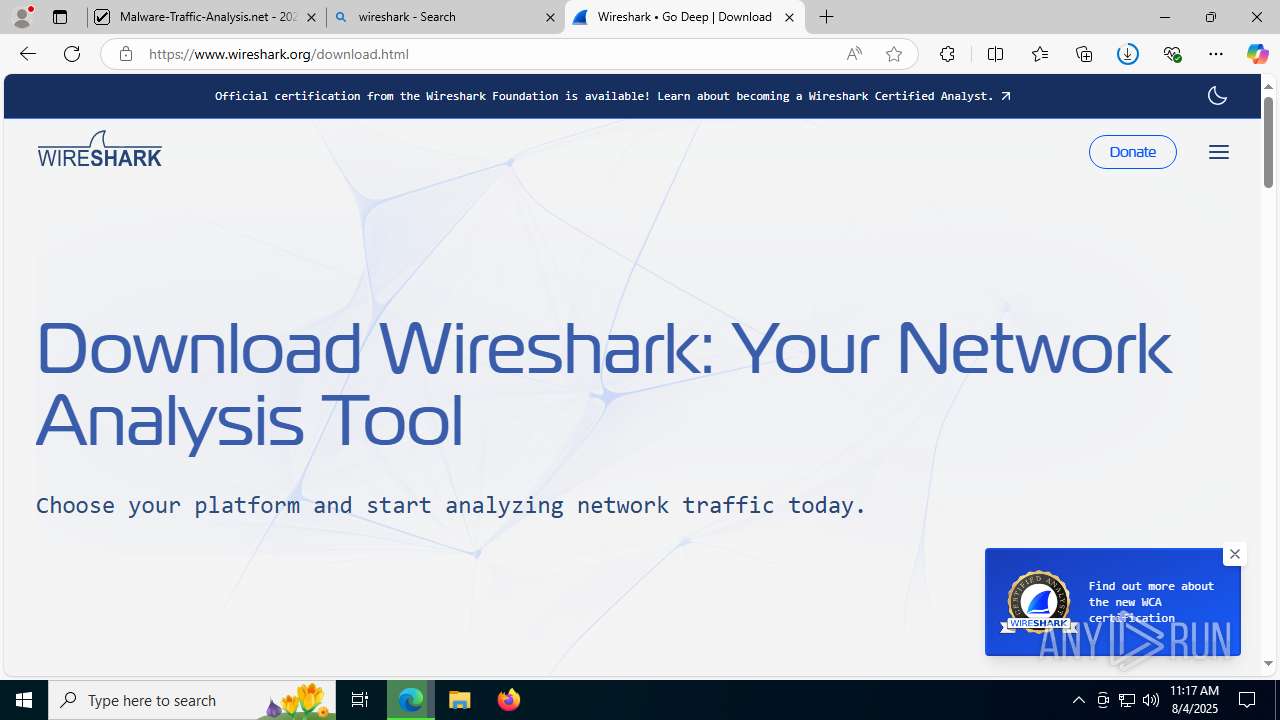Click the scrollbar up arrow

pos(1268,85)
